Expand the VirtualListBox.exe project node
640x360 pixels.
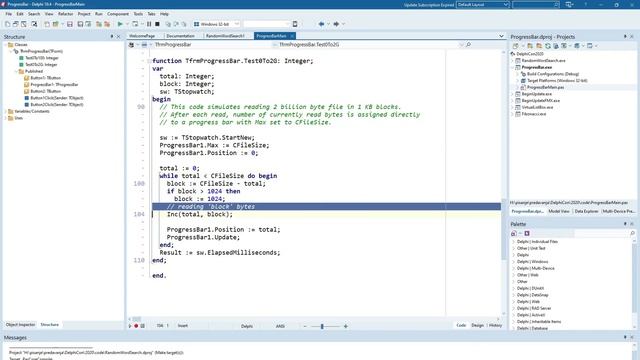tap(513, 107)
